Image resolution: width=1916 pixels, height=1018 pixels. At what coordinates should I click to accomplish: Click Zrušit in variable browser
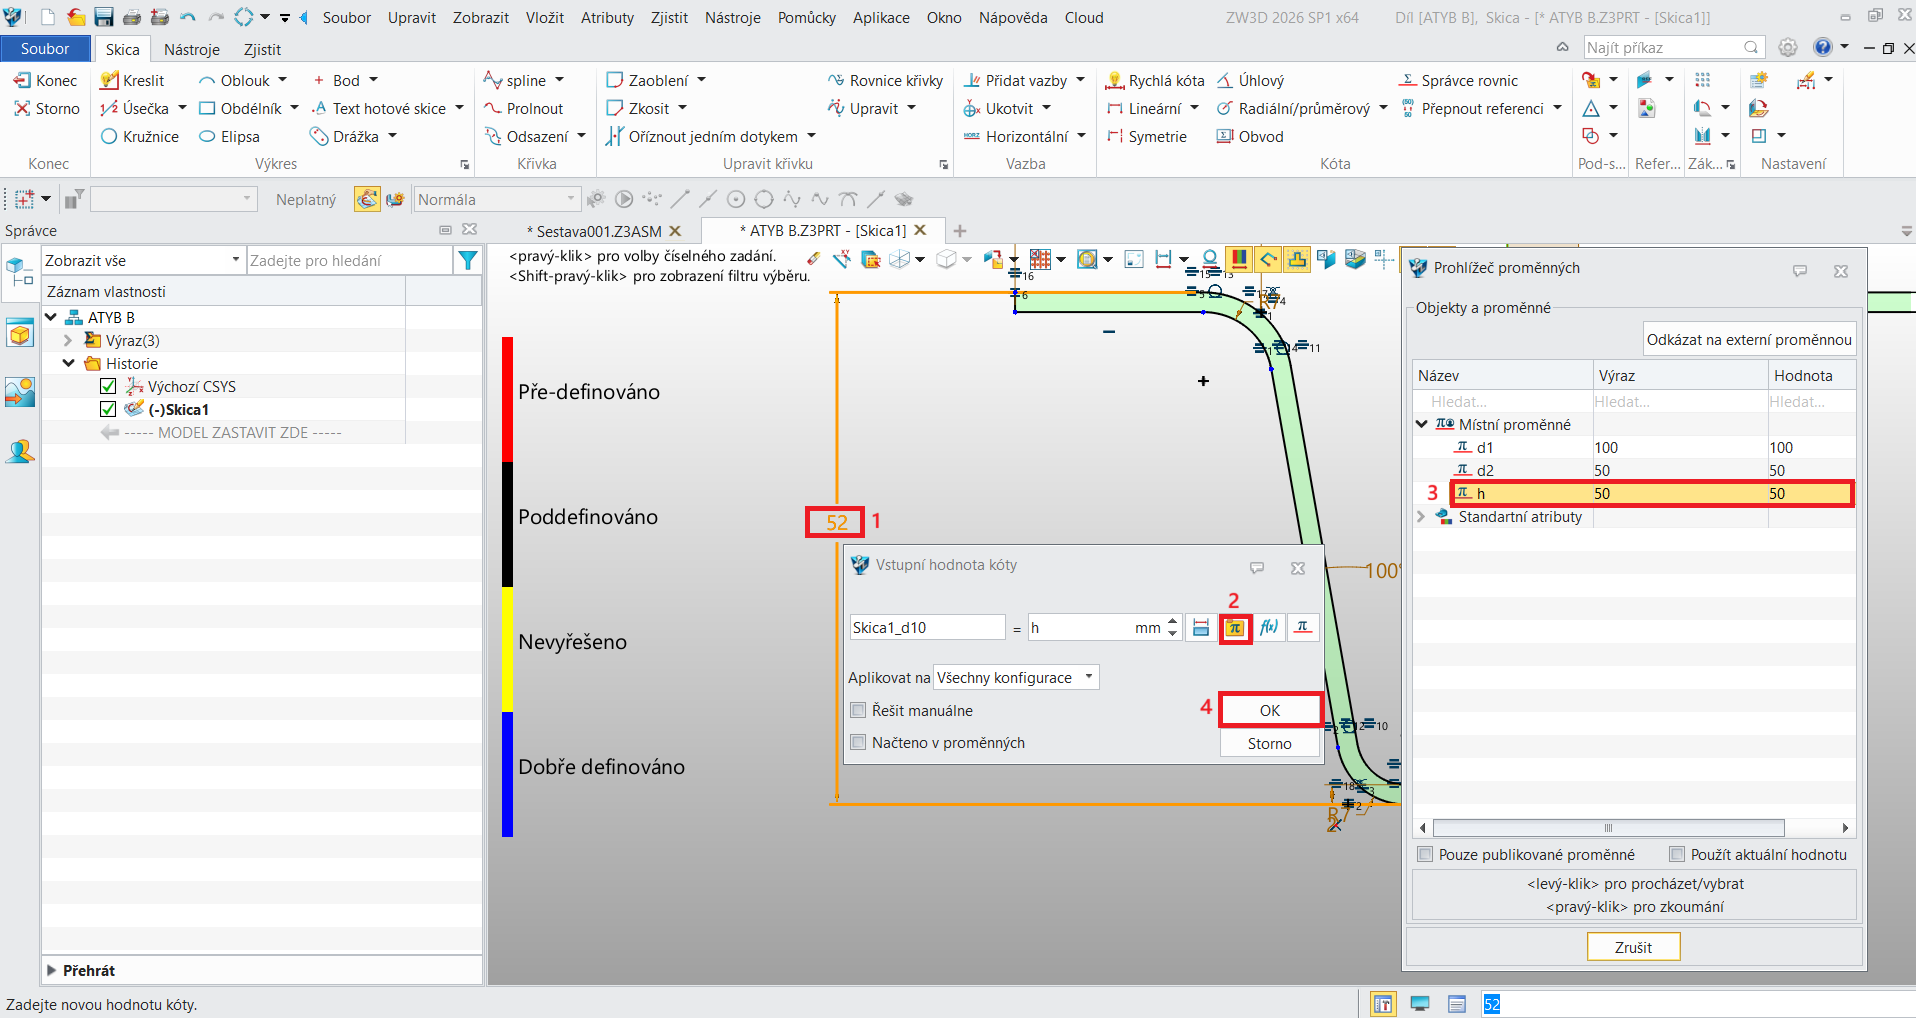click(x=1633, y=947)
